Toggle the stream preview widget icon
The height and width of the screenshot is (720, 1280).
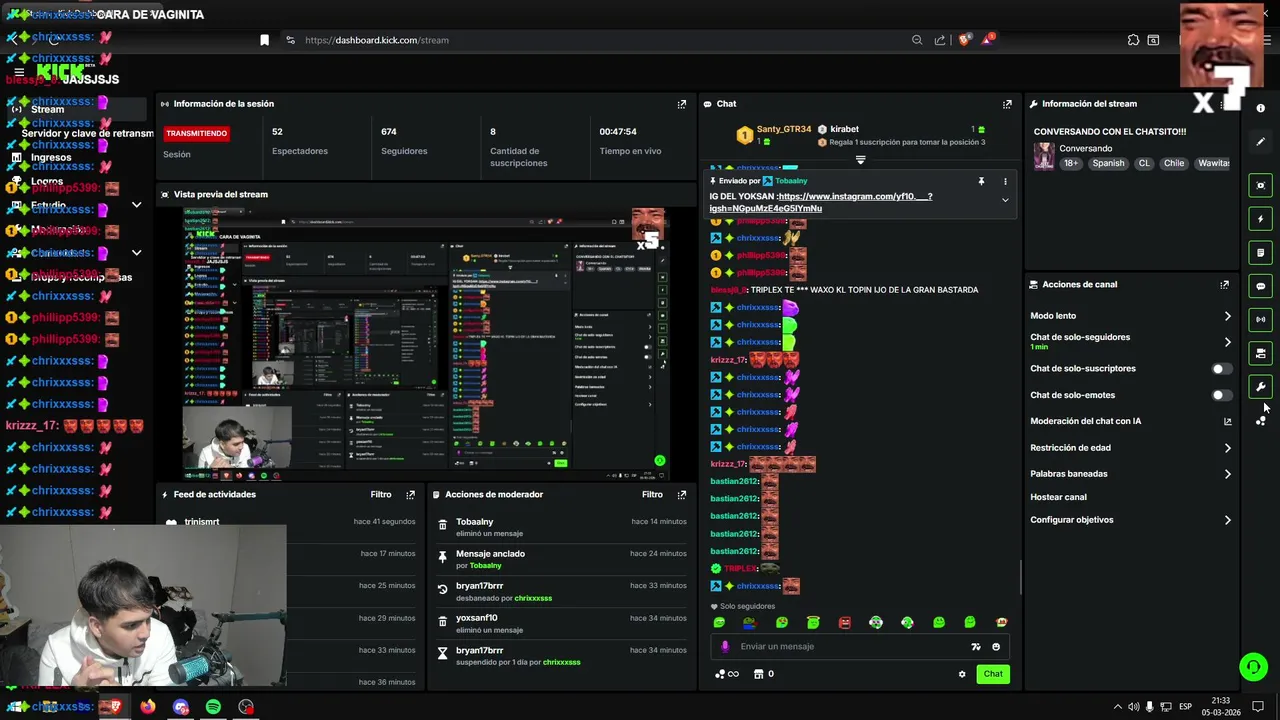tap(1260, 185)
